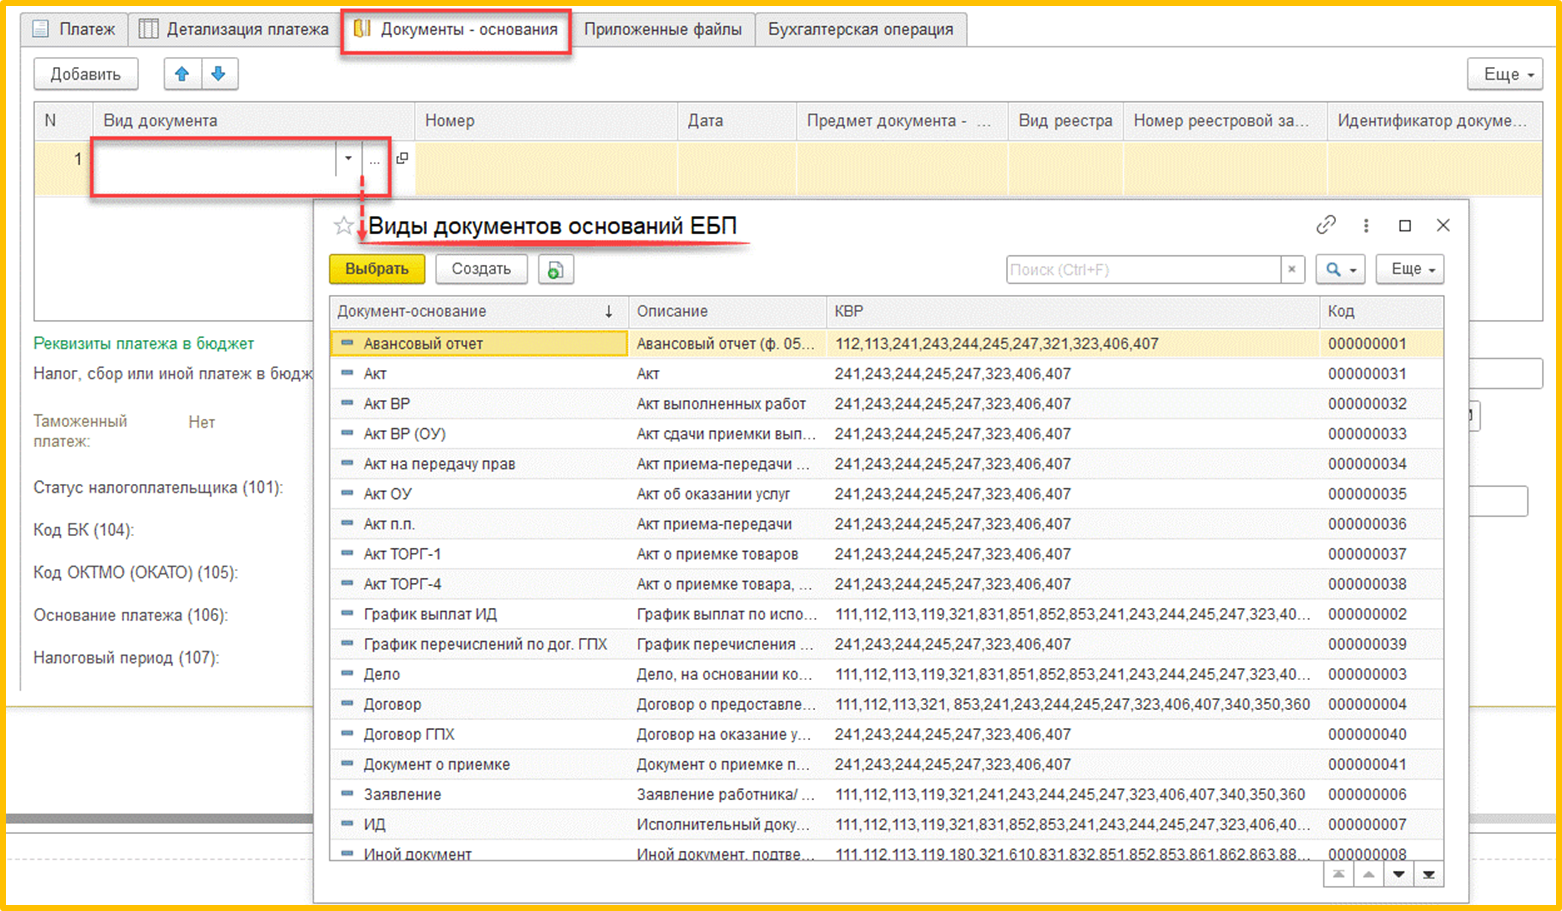Click description Акт об оказании услуг
Viewport: 1562px width, 911px height.
click(x=713, y=494)
